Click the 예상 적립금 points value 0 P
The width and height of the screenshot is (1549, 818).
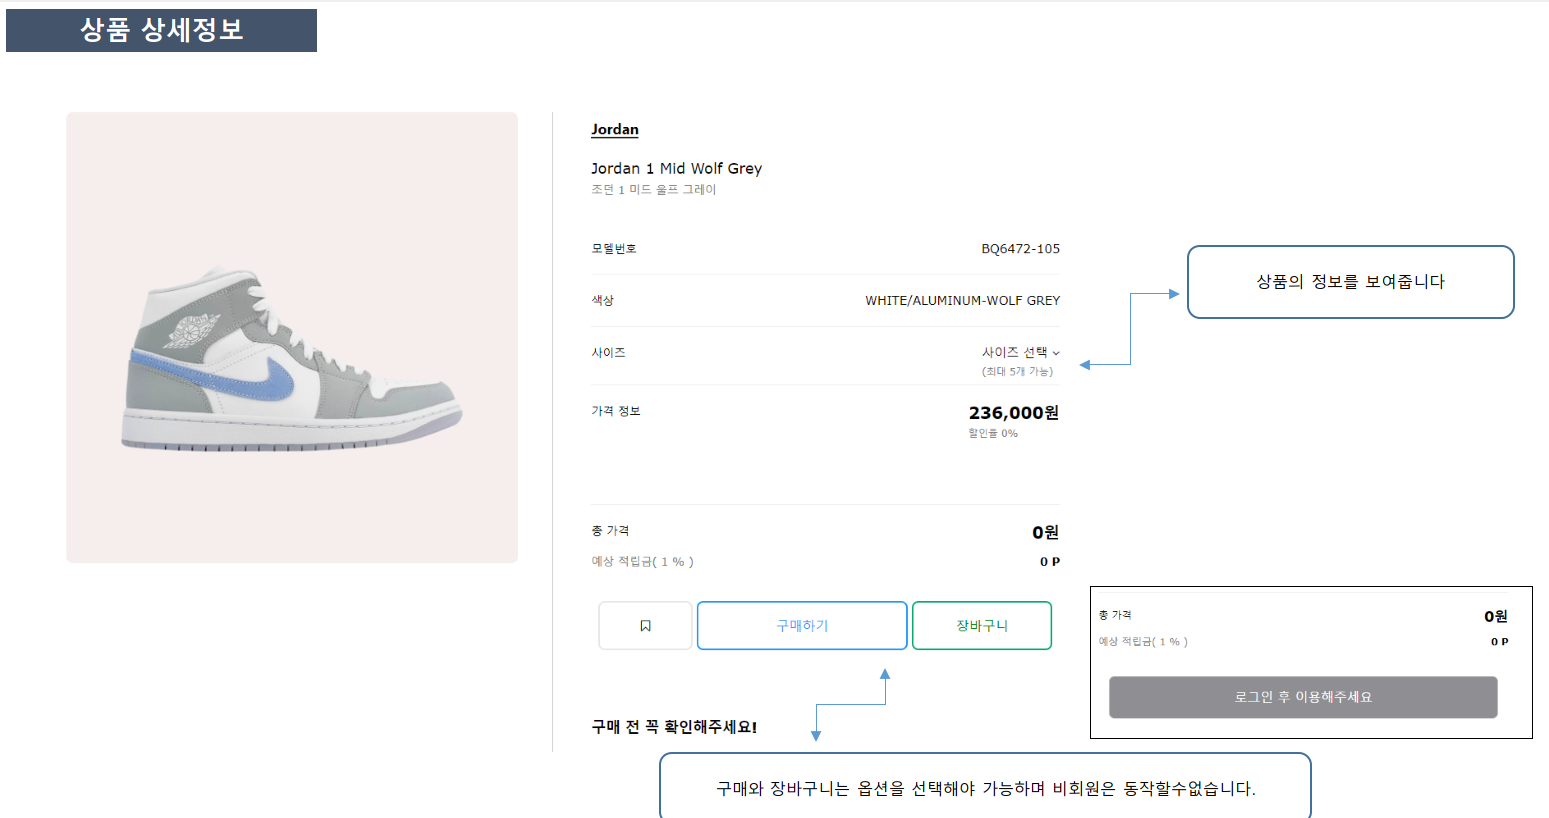pos(1050,561)
